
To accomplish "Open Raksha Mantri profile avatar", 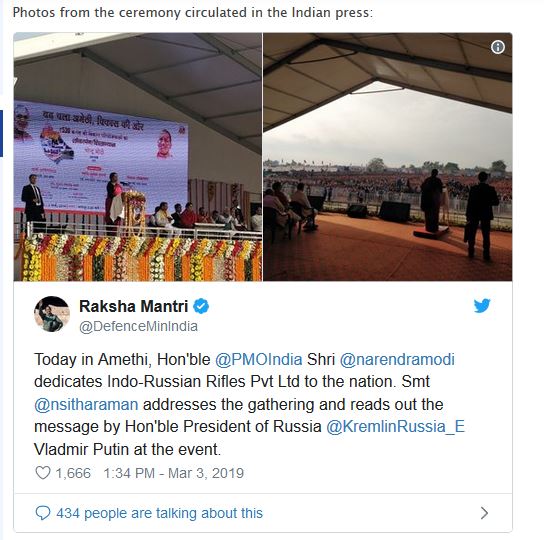I will [52, 314].
